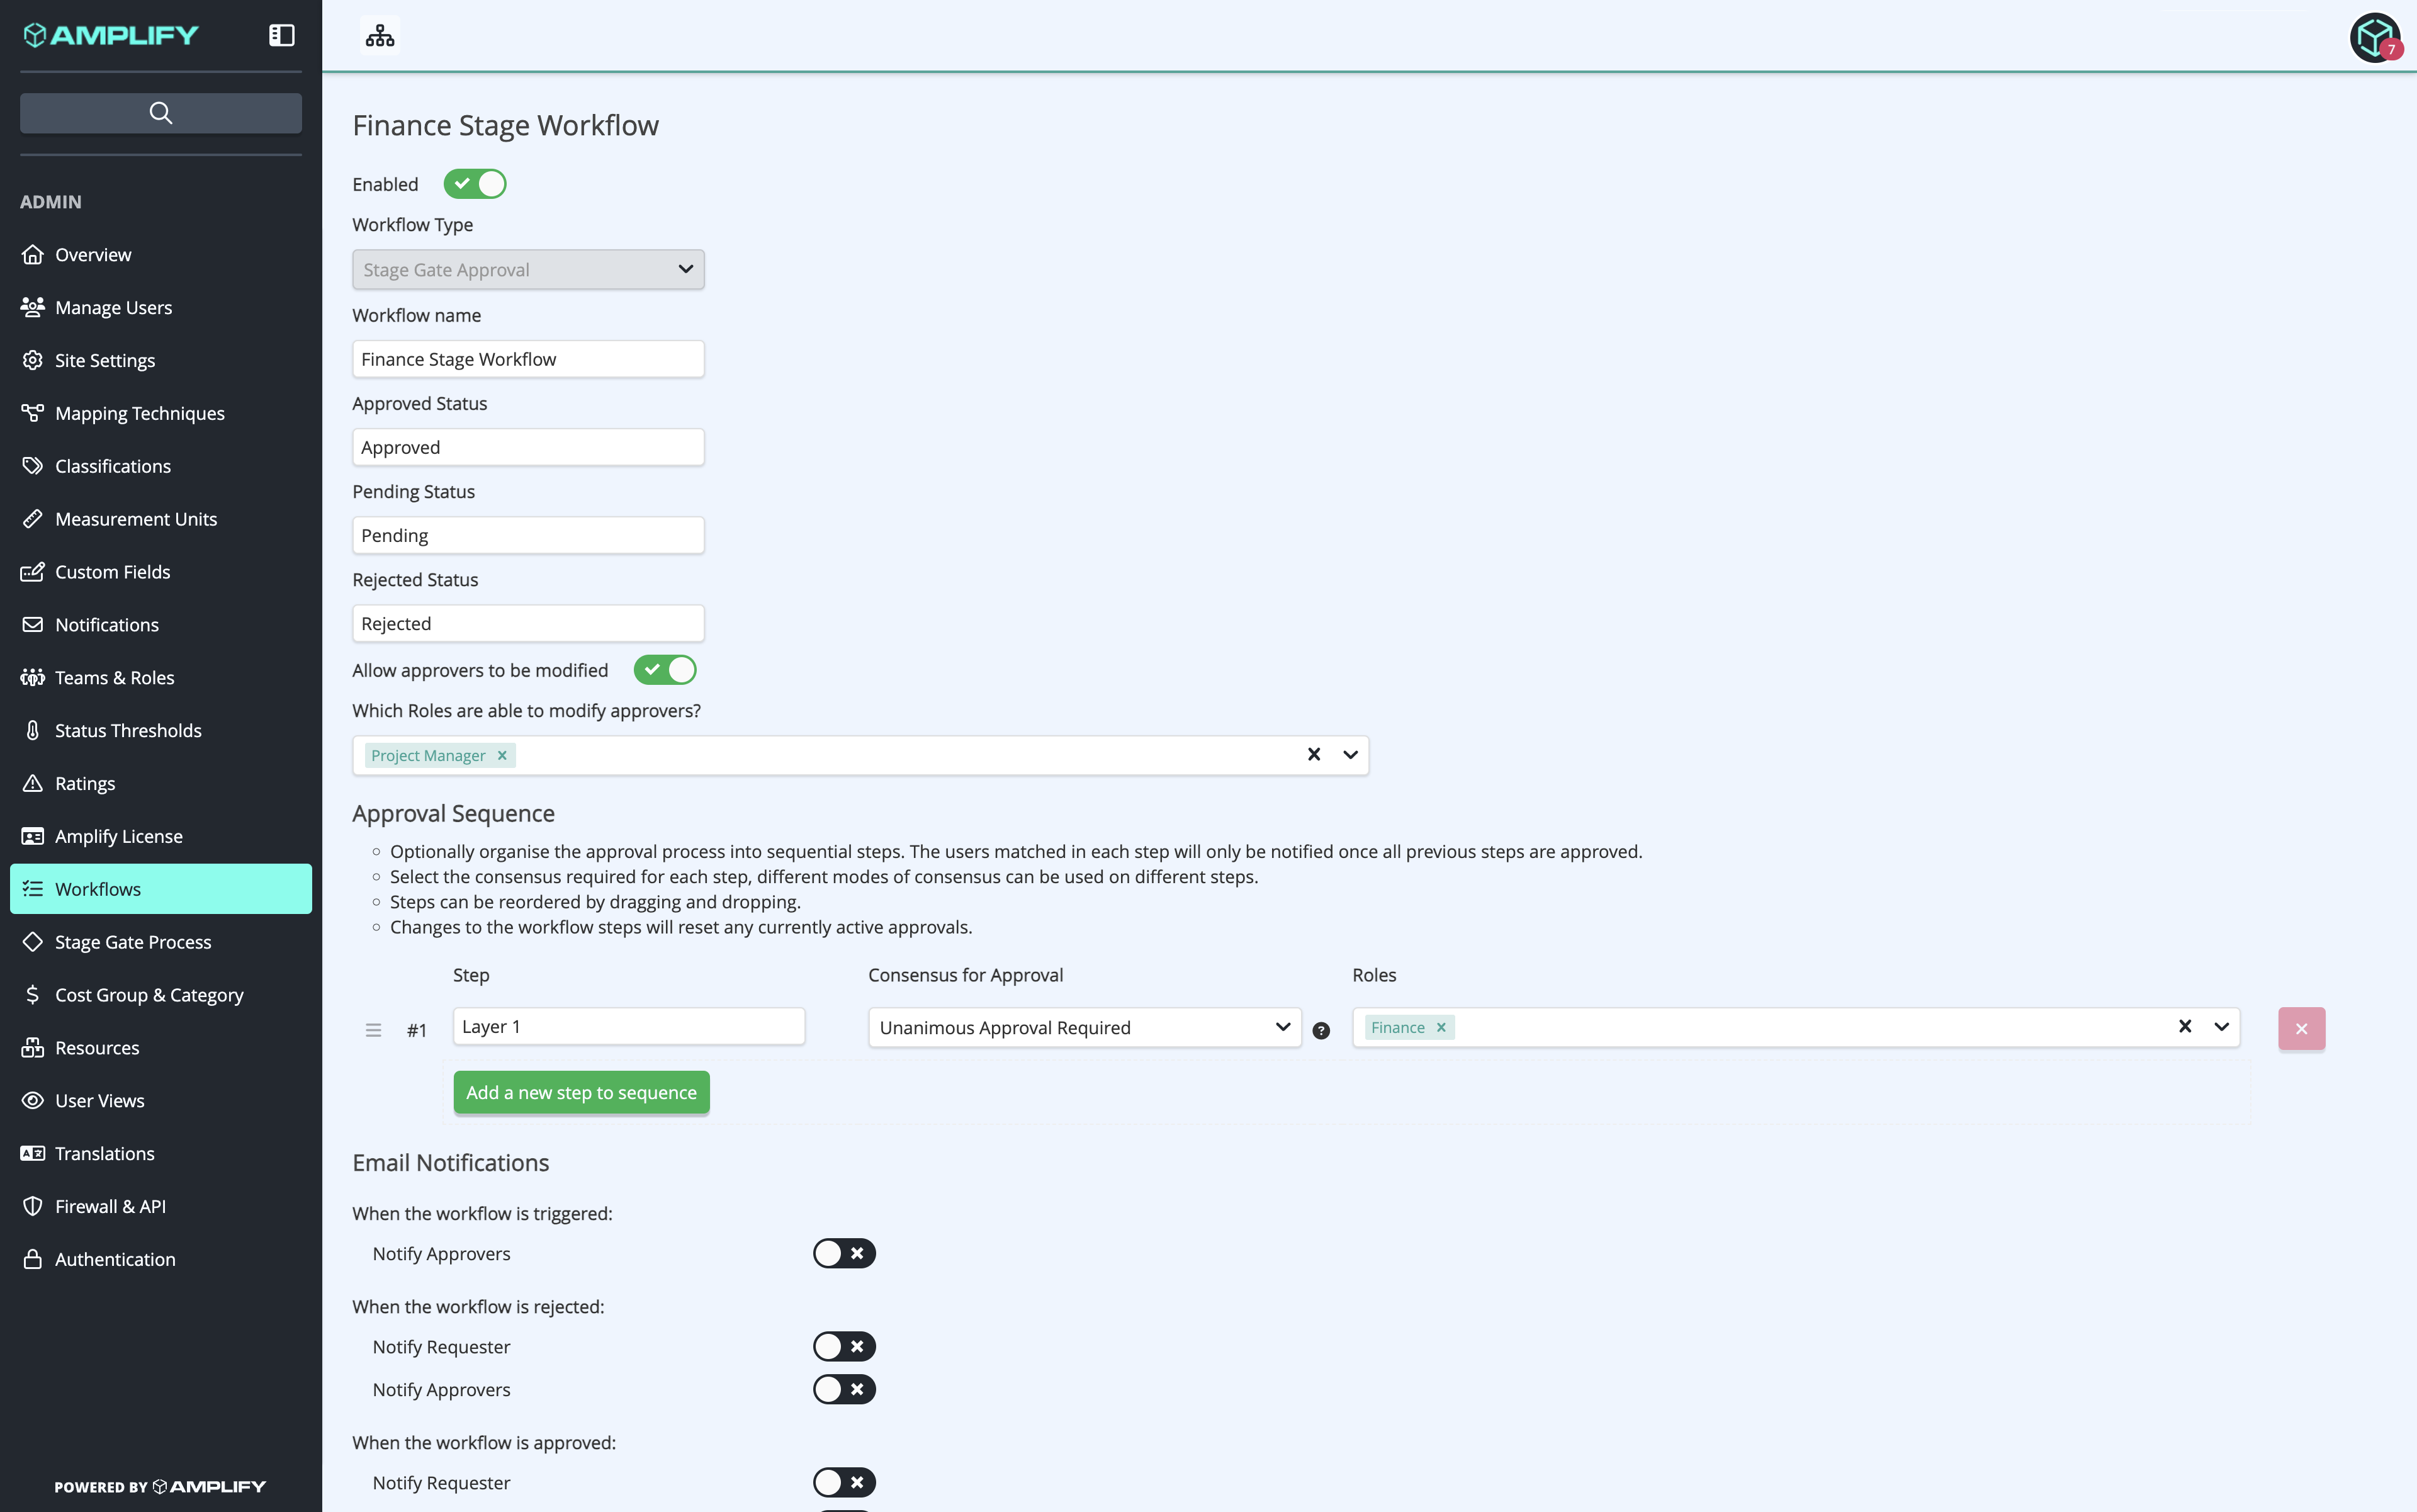Click the Pending Status input field
Screen dimensions: 2417x1512
pyautogui.click(x=528, y=535)
